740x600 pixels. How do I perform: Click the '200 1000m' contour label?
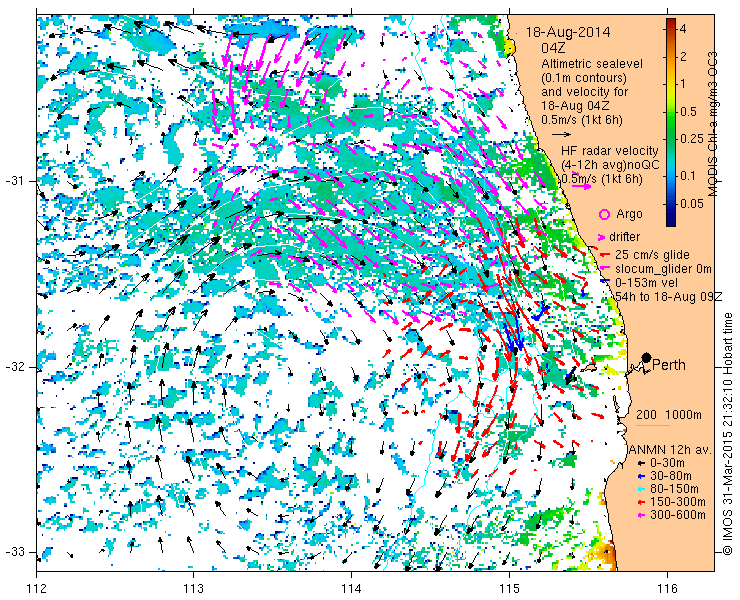669,415
